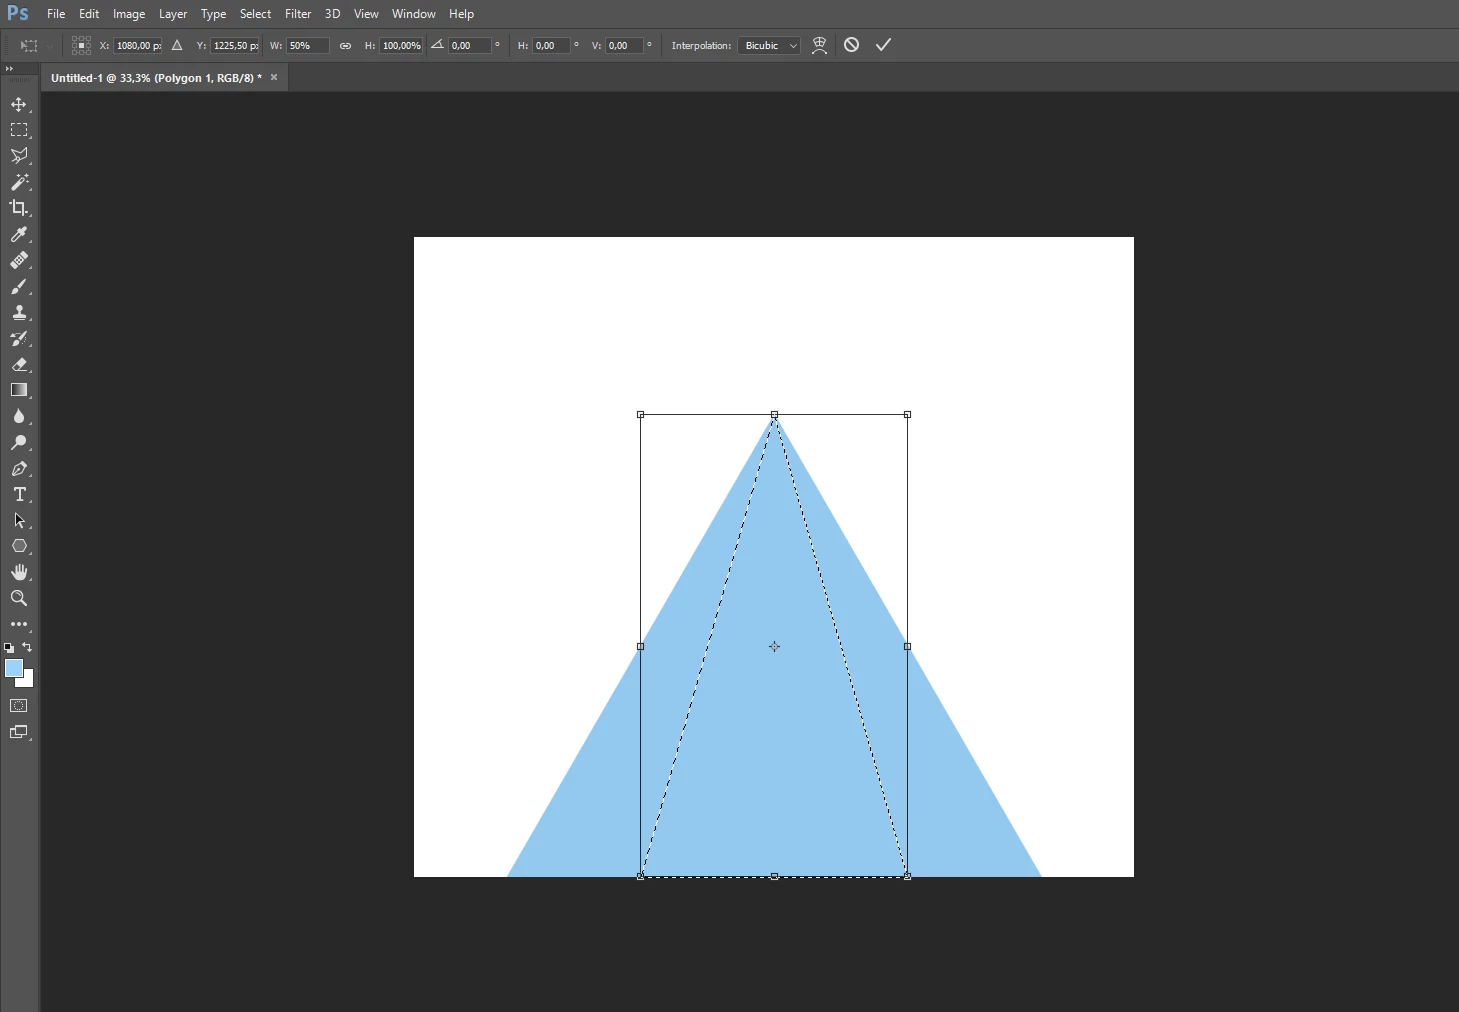
Task: Click the vertical skew V field
Action: coord(624,45)
